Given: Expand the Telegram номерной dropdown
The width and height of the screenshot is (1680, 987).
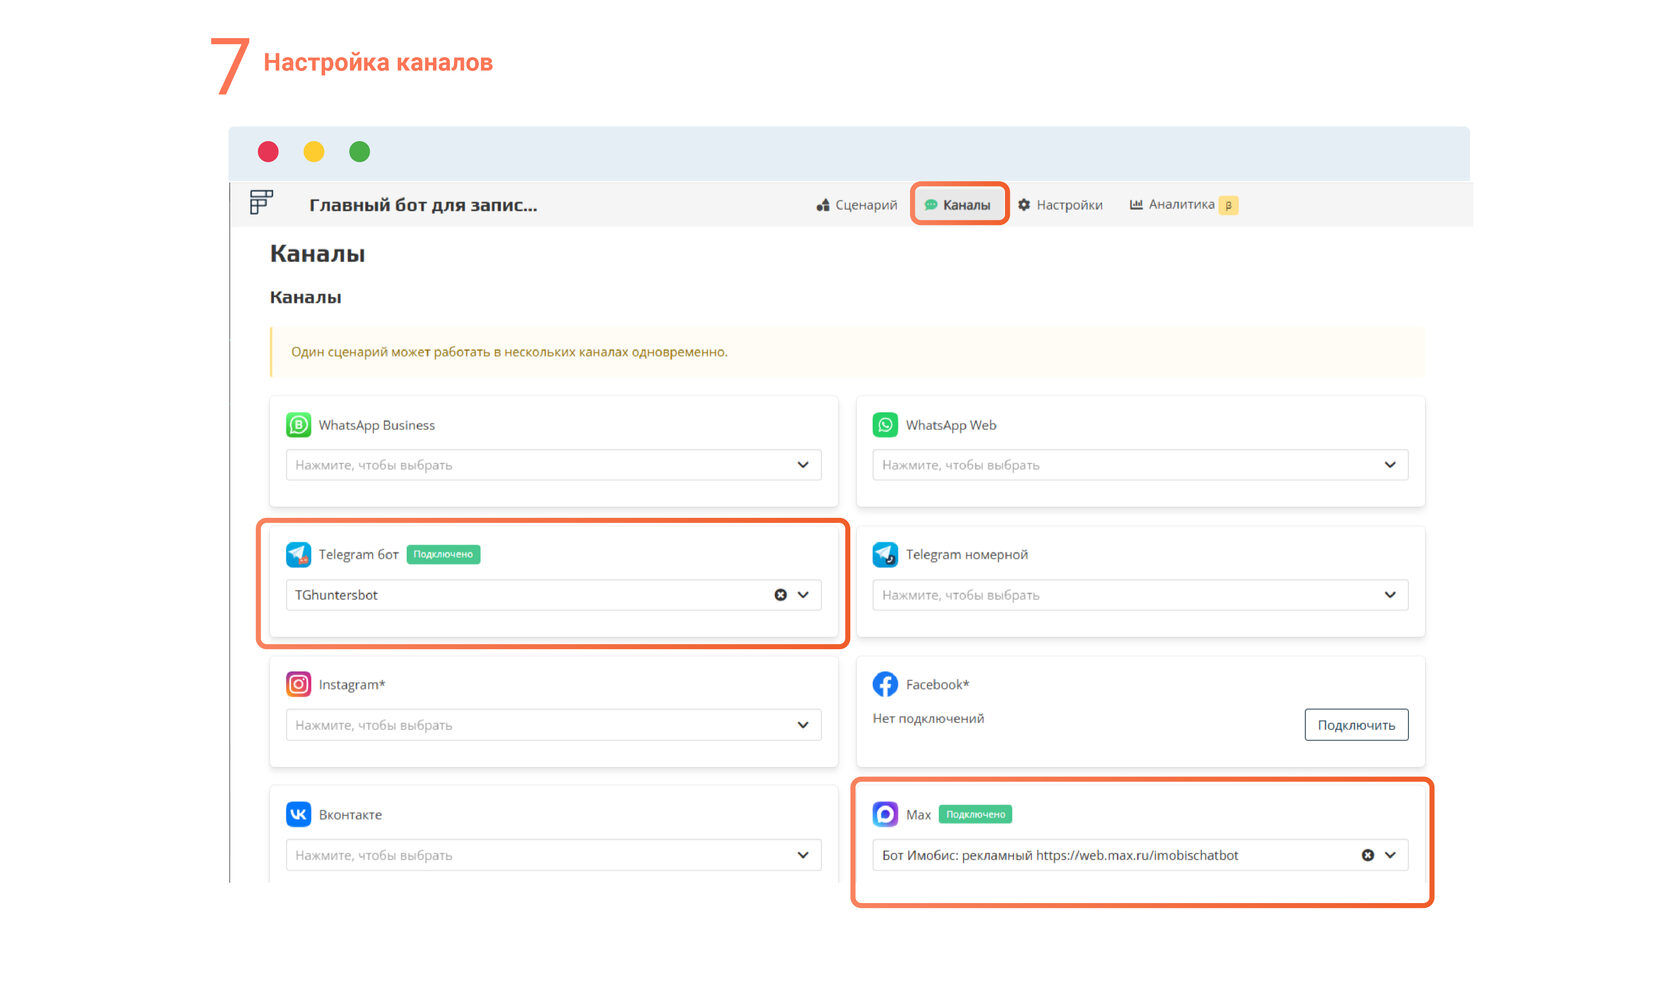Looking at the screenshot, I should click(1141, 595).
